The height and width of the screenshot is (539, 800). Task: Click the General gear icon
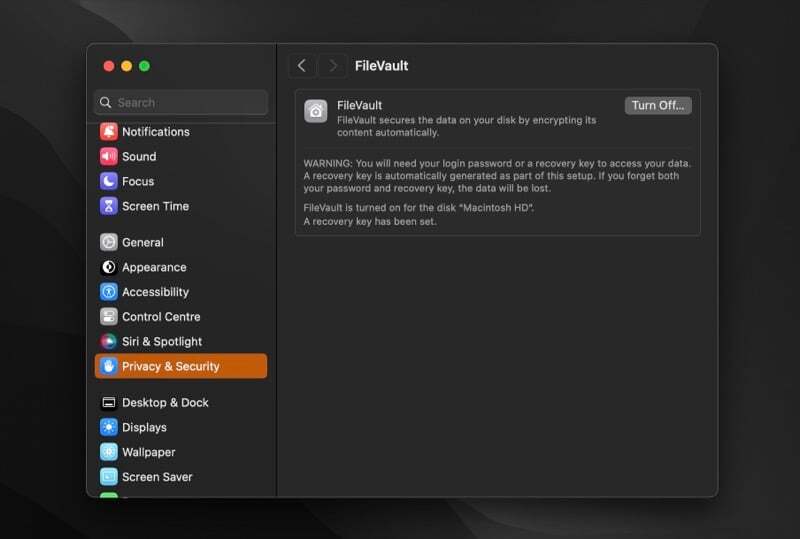coord(109,242)
